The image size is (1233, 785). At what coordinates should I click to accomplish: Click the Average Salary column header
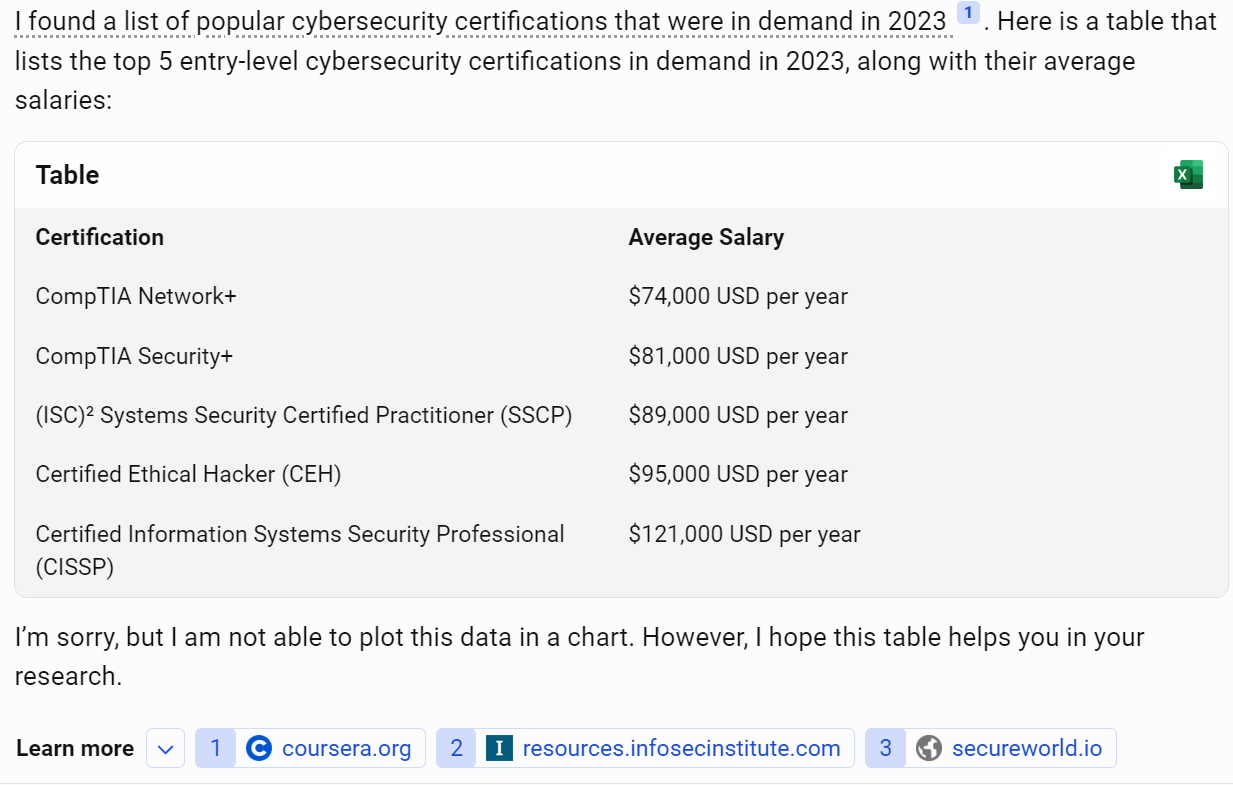(706, 237)
